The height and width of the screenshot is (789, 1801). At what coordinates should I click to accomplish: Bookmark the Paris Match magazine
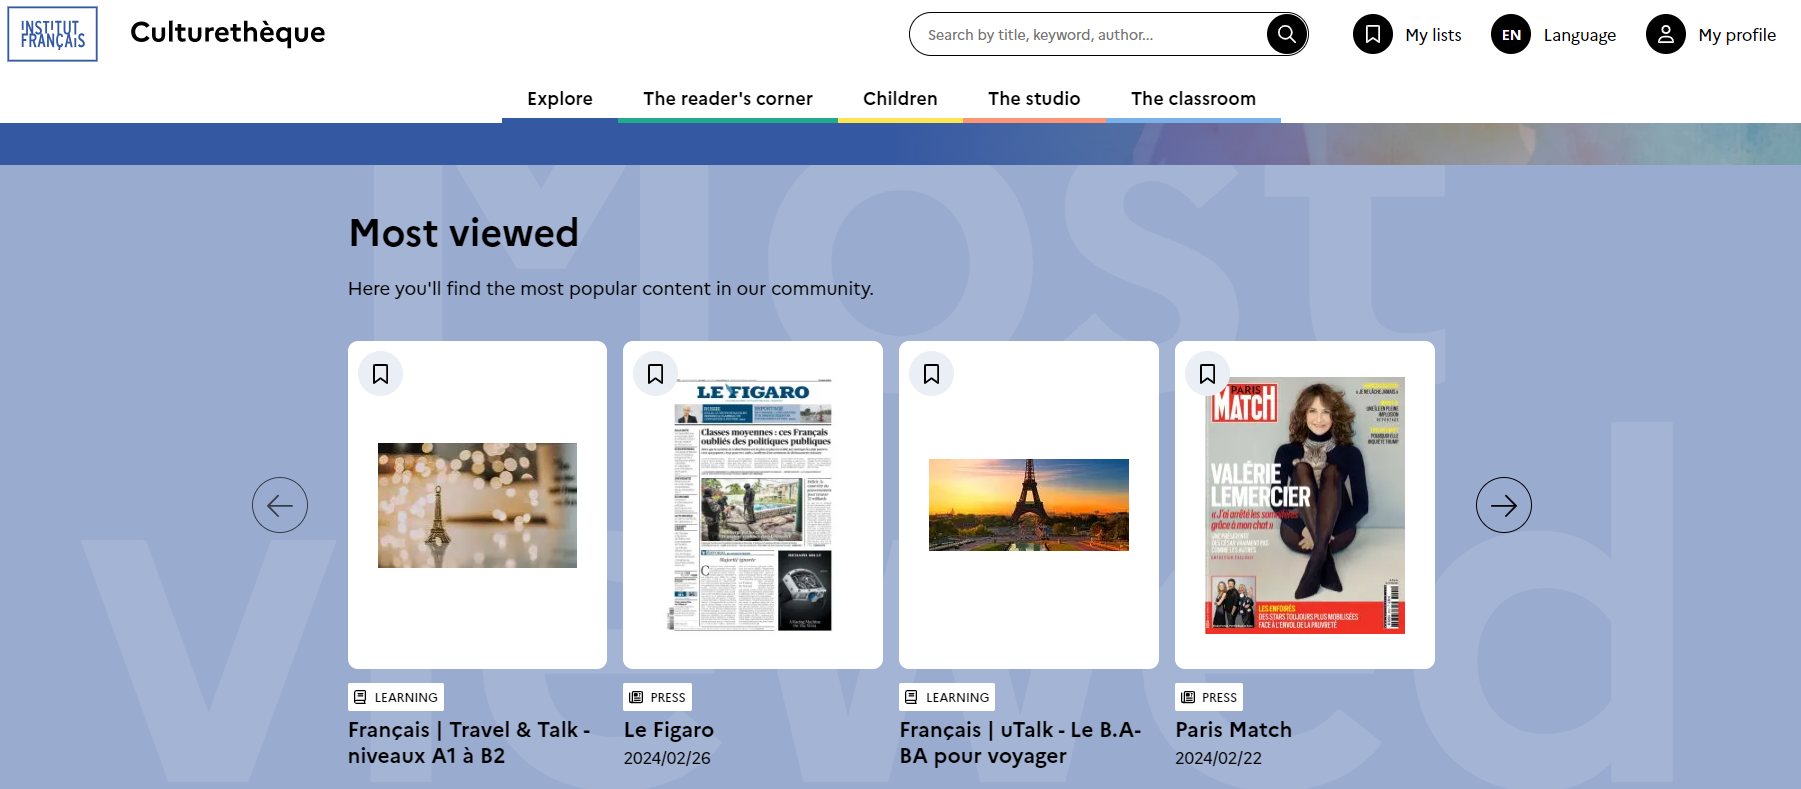[1208, 374]
